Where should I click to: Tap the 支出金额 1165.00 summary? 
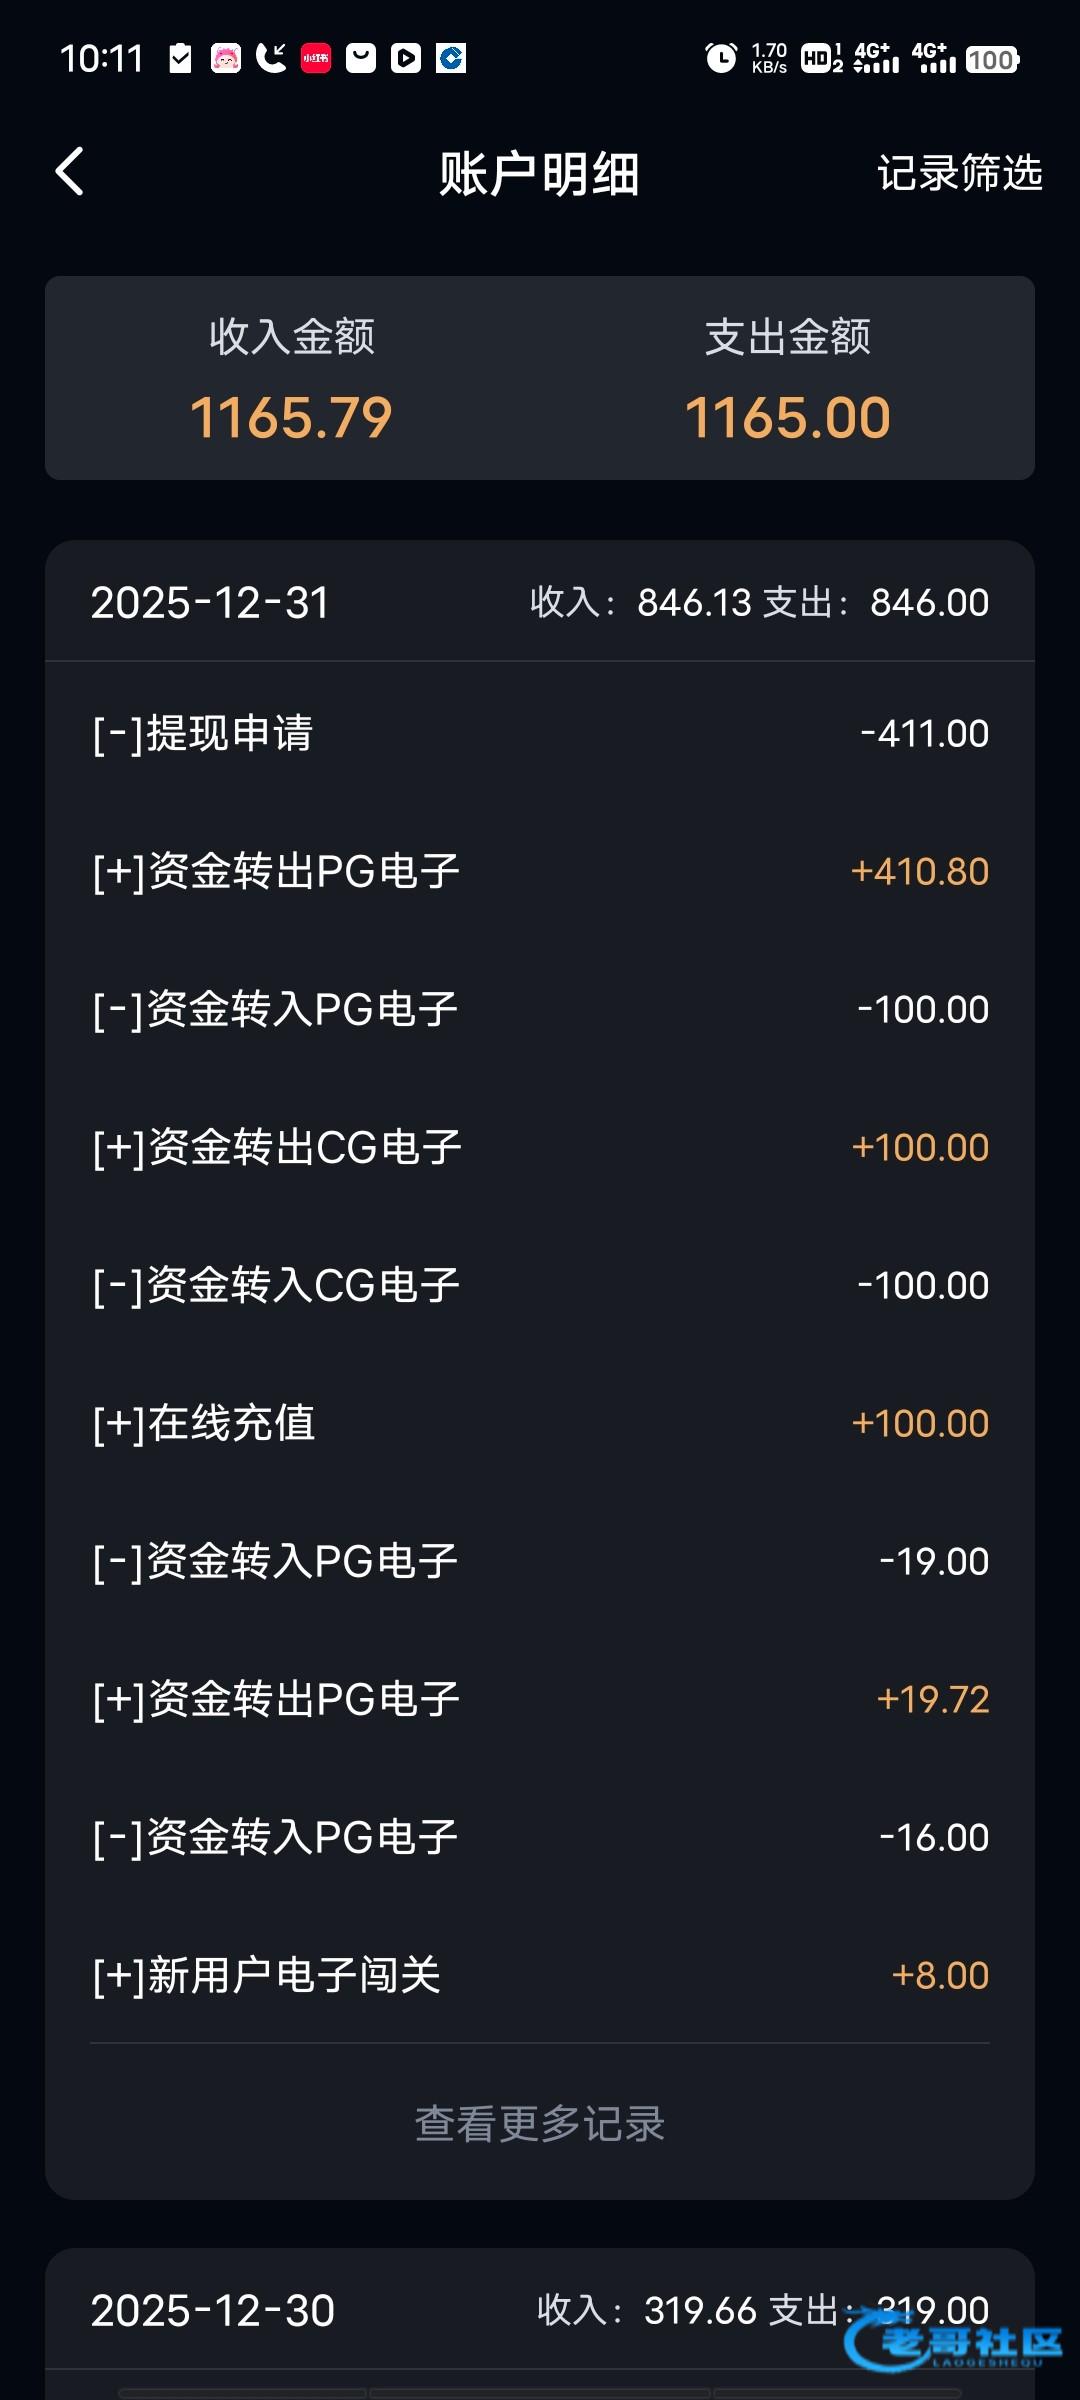point(787,380)
